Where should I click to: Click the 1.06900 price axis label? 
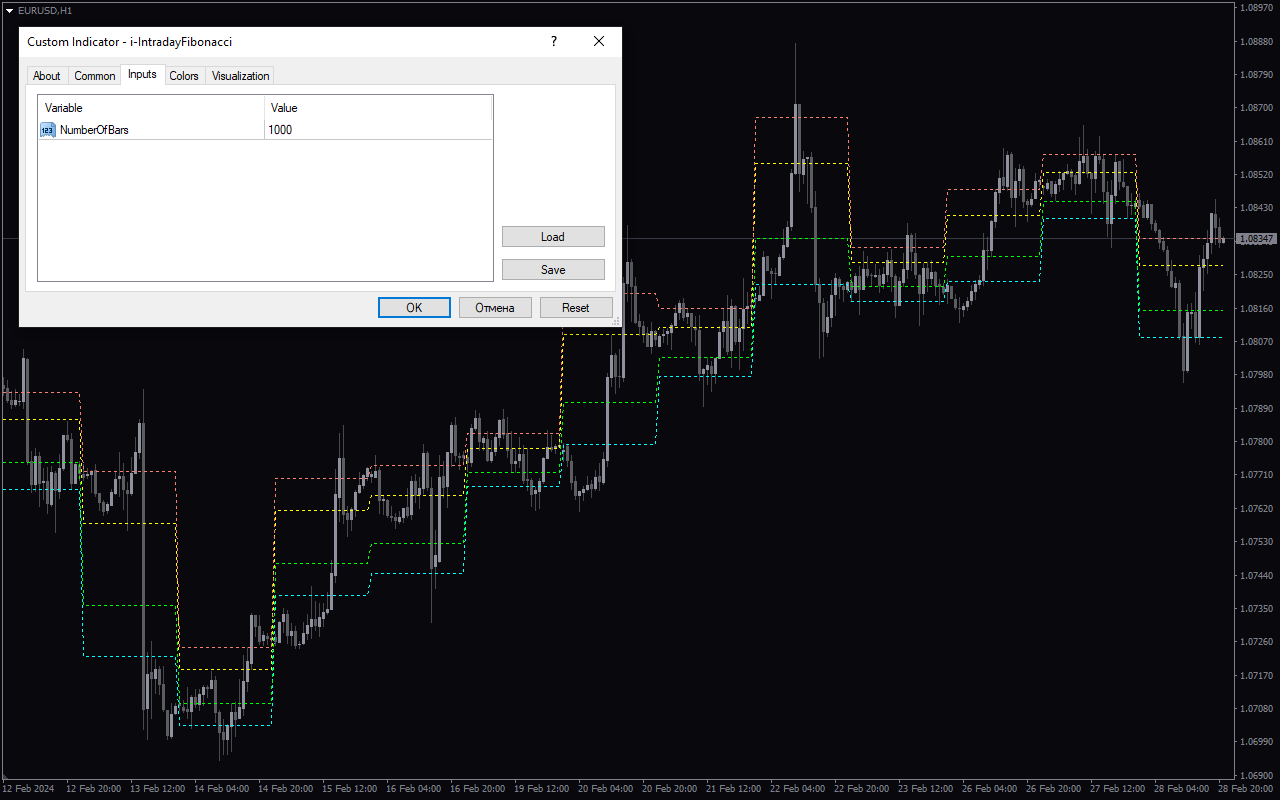point(1257,775)
